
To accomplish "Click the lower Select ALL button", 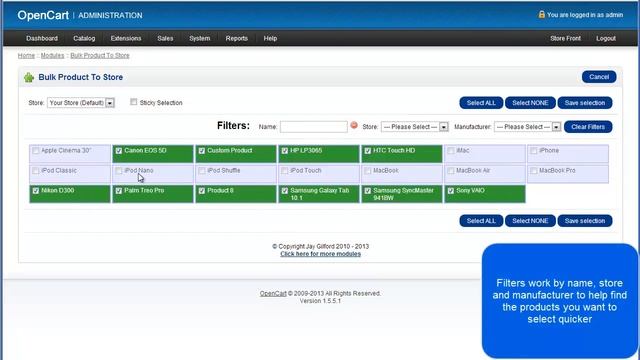I will 481,221.
